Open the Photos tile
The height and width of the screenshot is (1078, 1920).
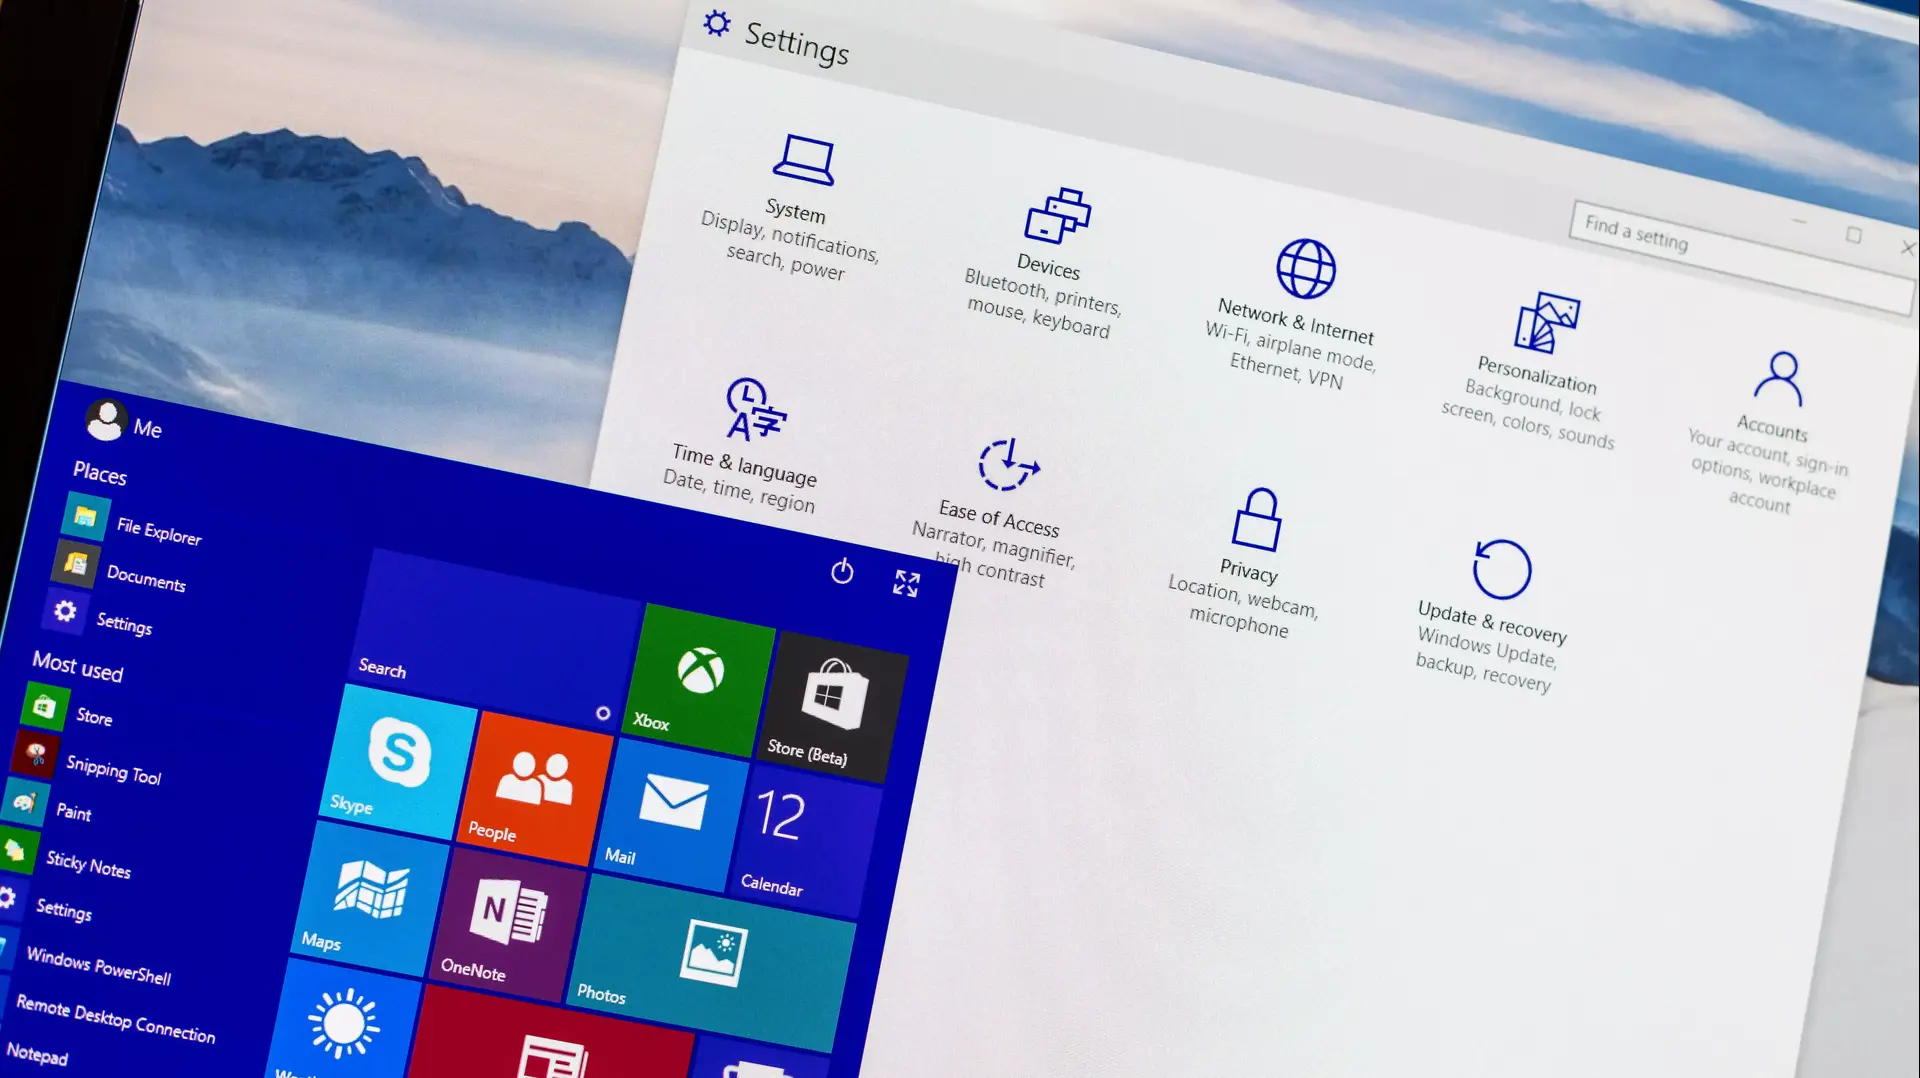click(710, 964)
